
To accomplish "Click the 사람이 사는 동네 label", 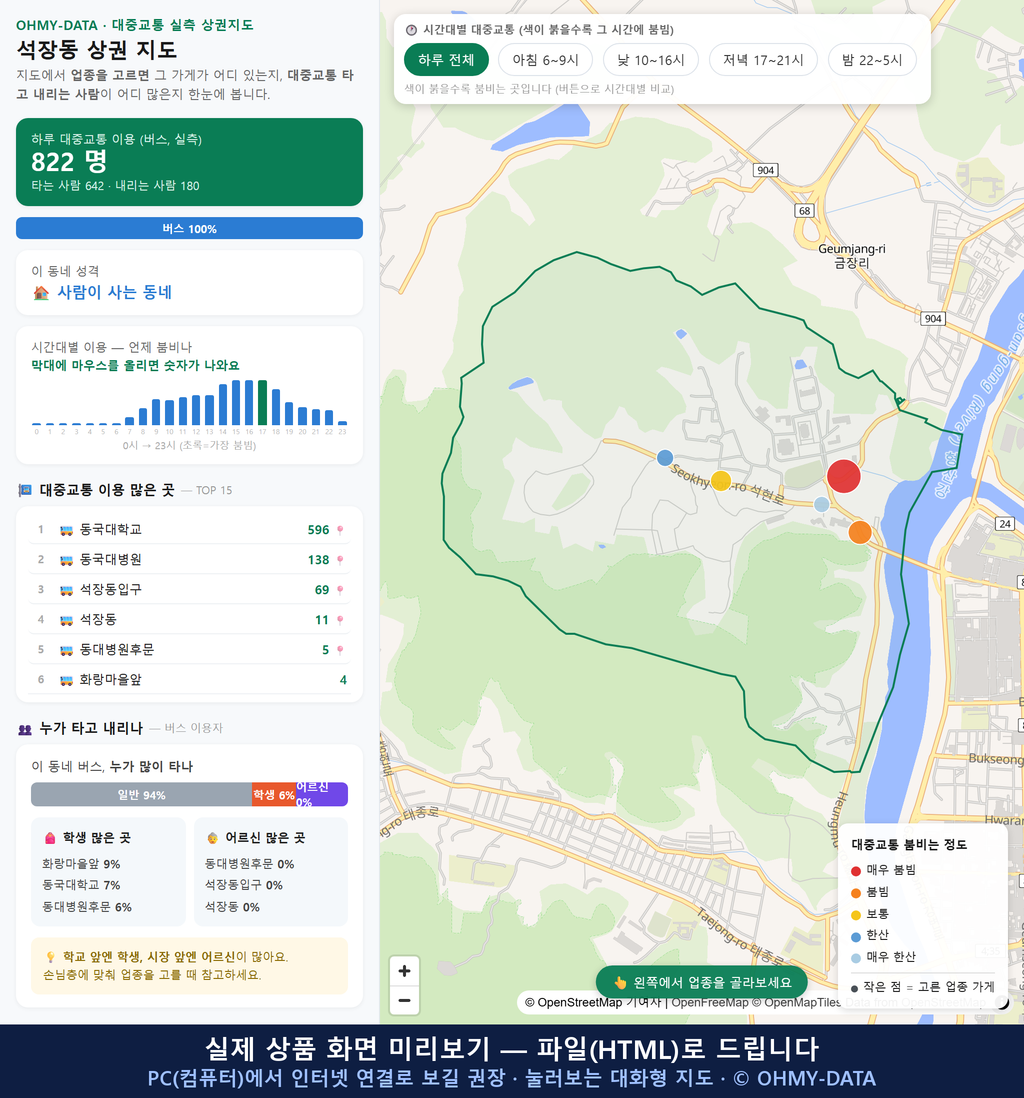I will (x=115, y=293).
